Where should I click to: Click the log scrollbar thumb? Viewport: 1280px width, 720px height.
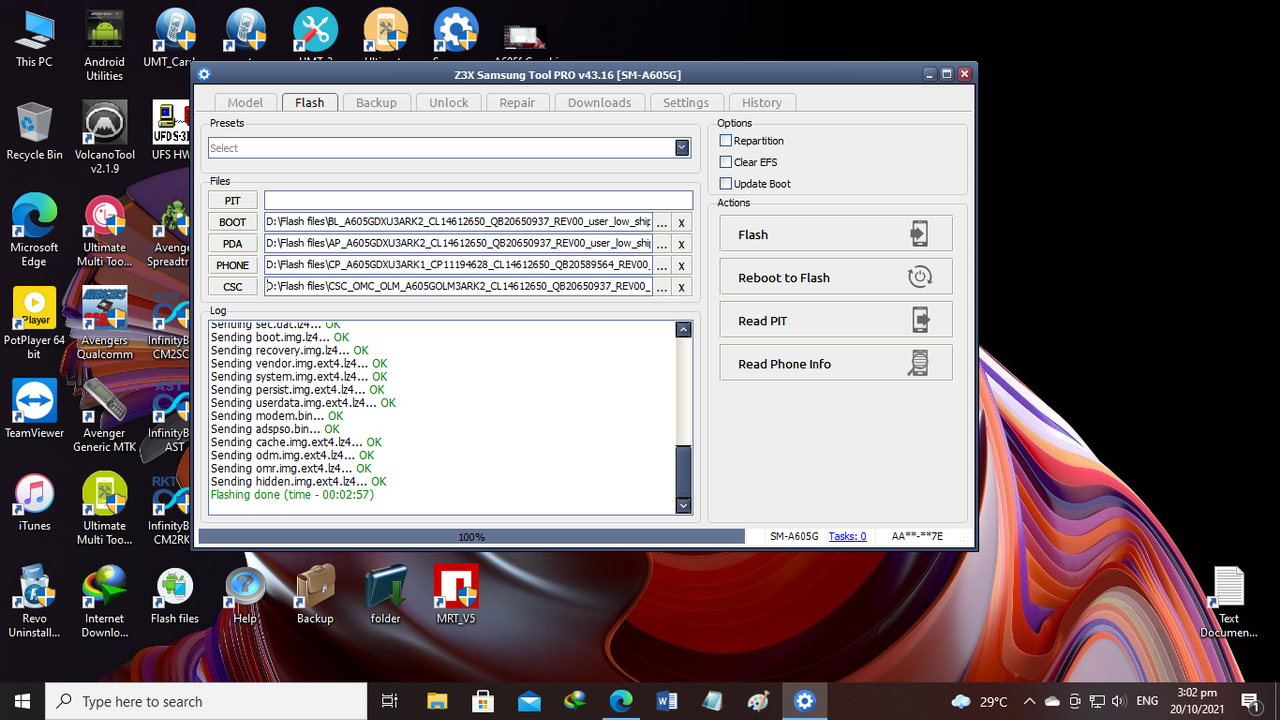pyautogui.click(x=684, y=471)
